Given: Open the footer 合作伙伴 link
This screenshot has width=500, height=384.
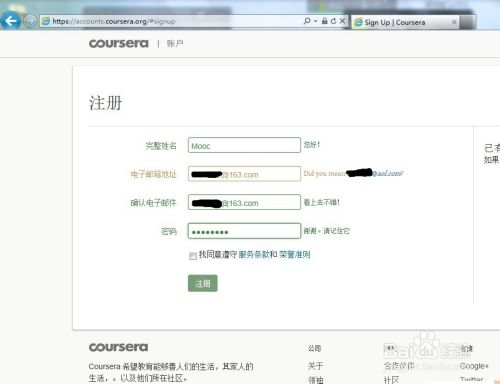Looking at the screenshot, I should pyautogui.click(x=399, y=366).
